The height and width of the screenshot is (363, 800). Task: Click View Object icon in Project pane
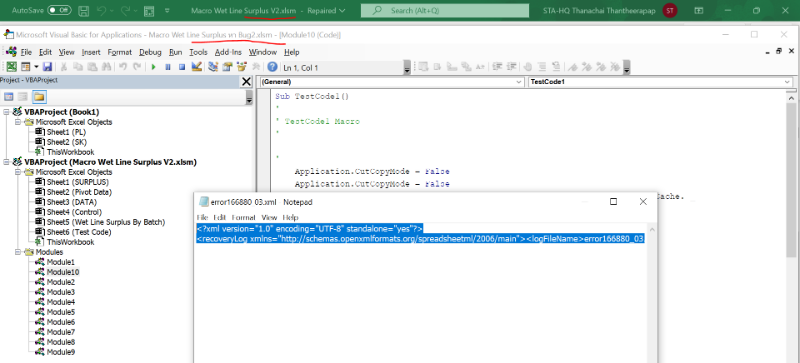click(23, 96)
